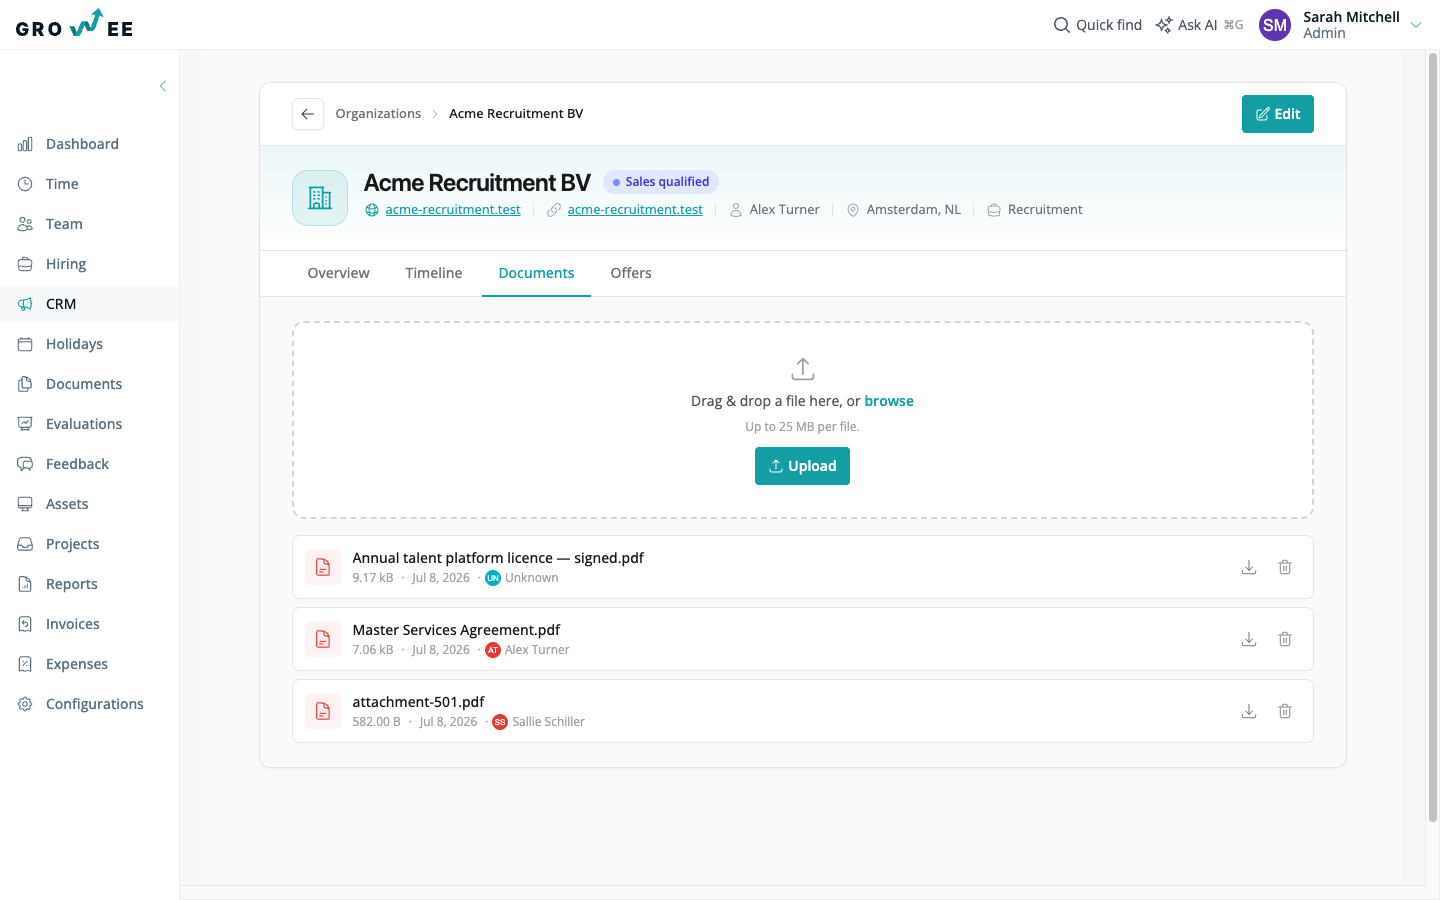Click the Upload button
The width and height of the screenshot is (1440, 900).
[x=802, y=466]
